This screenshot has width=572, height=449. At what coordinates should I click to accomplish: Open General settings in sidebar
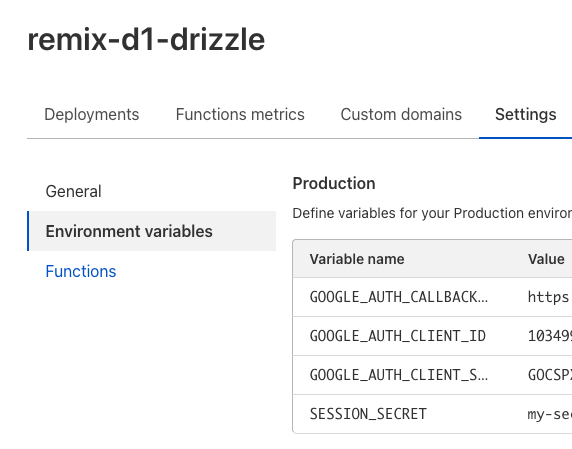(x=73, y=191)
